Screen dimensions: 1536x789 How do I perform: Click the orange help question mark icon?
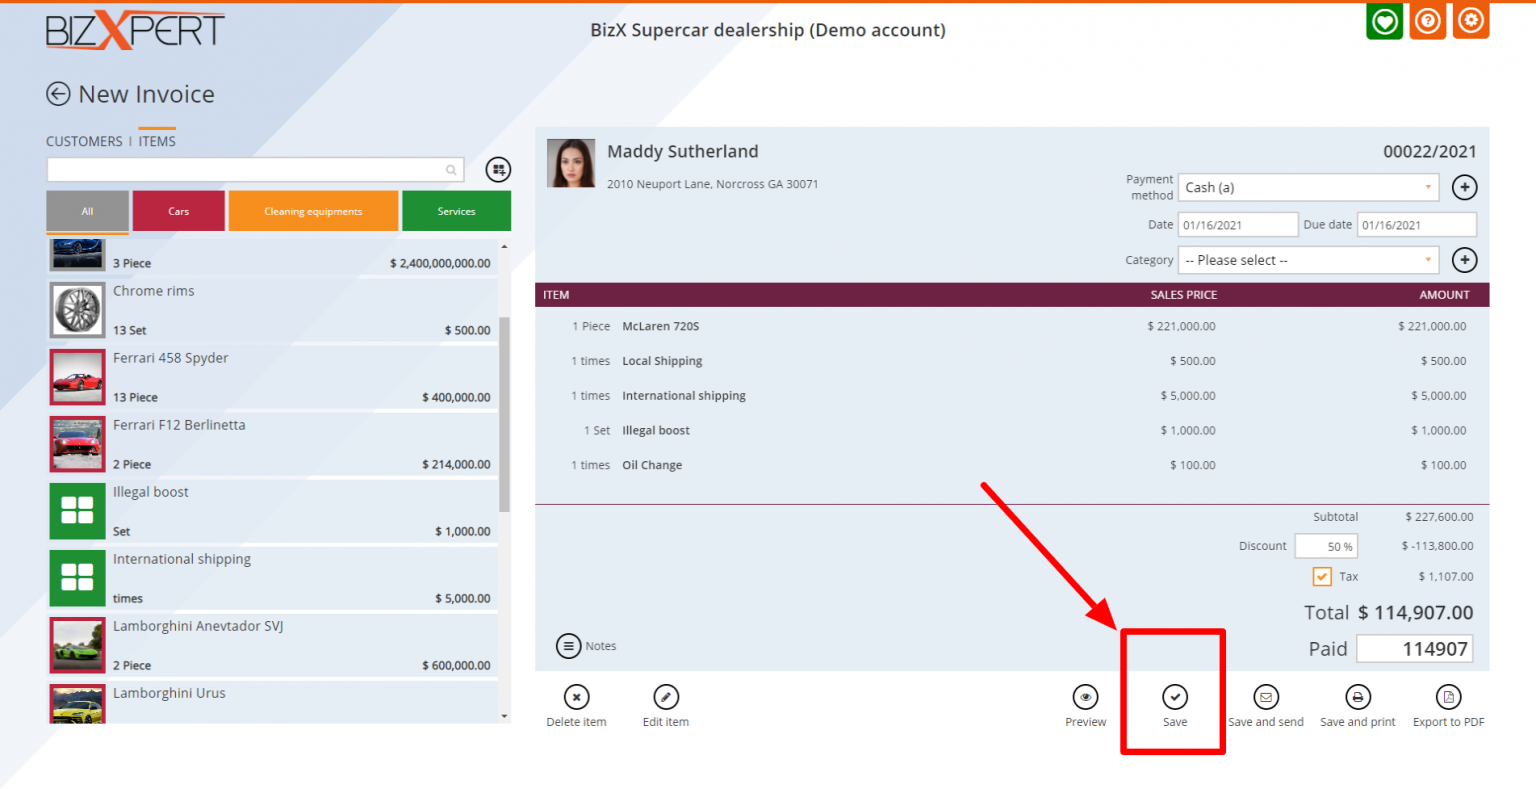coord(1428,21)
